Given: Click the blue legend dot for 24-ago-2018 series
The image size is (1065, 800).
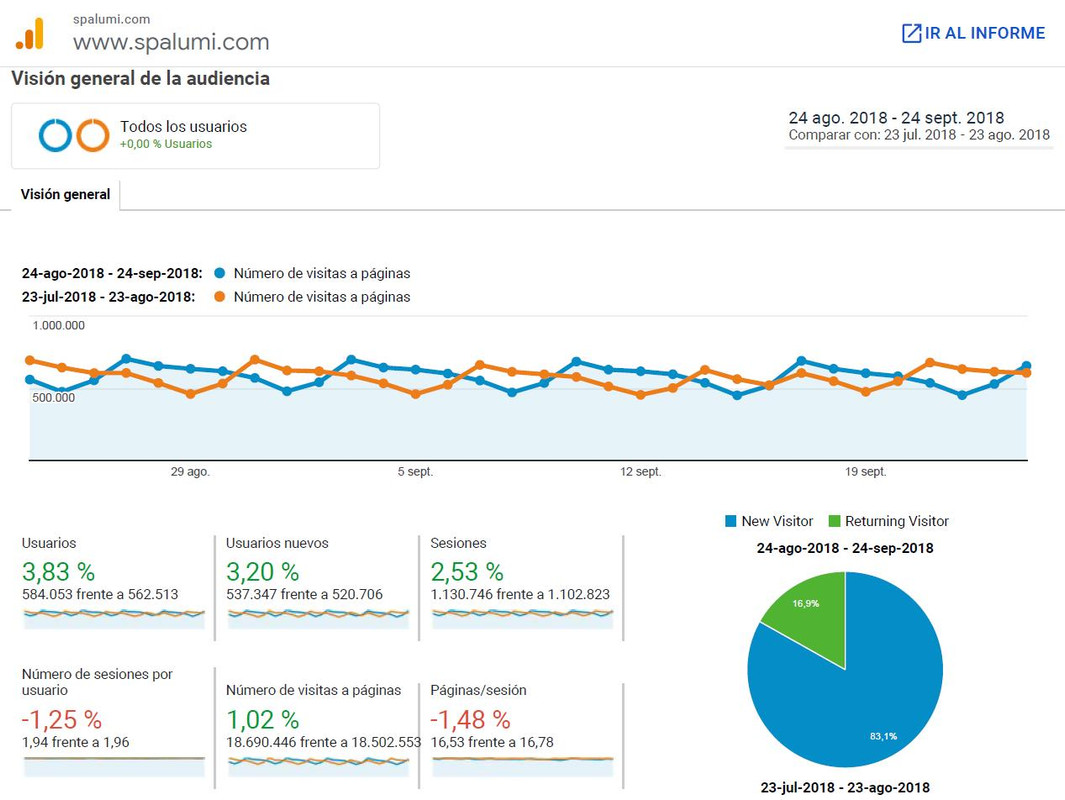Looking at the screenshot, I should [219, 273].
